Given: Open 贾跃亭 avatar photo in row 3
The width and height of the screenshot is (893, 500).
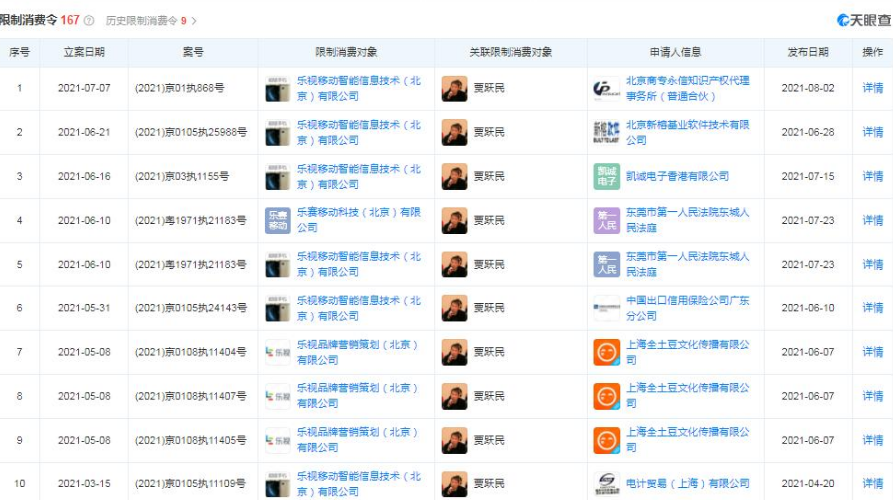Looking at the screenshot, I should pyautogui.click(x=454, y=177).
